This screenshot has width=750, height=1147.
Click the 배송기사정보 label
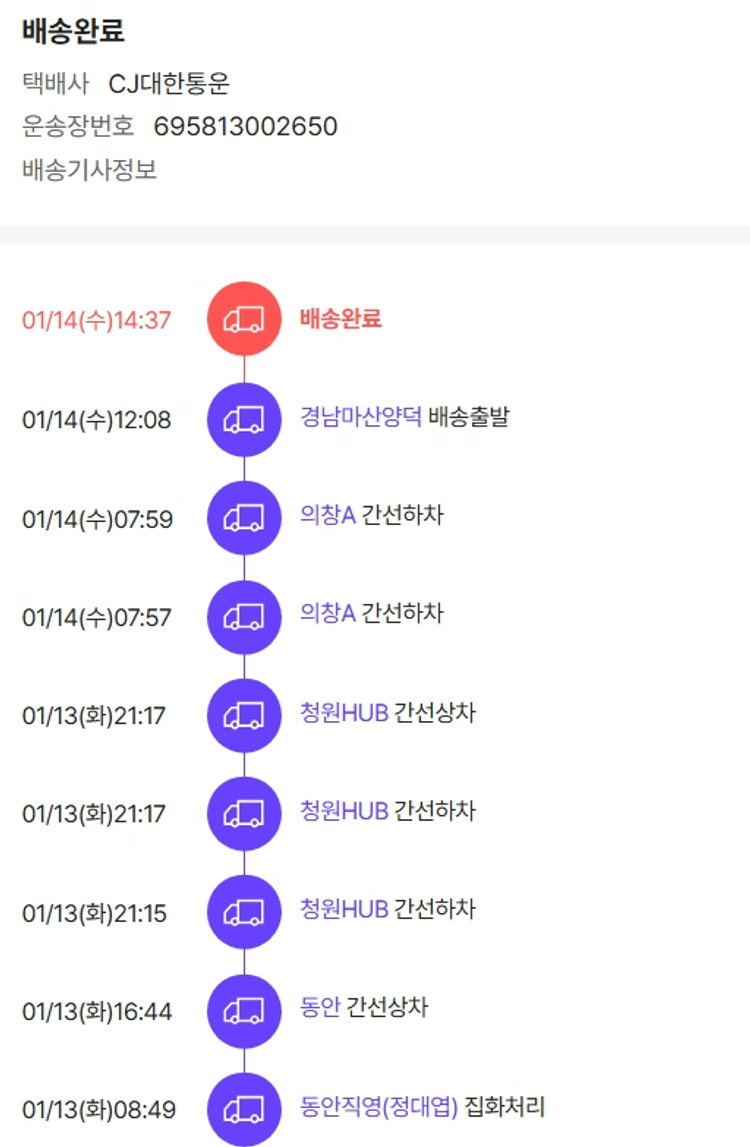point(89,170)
